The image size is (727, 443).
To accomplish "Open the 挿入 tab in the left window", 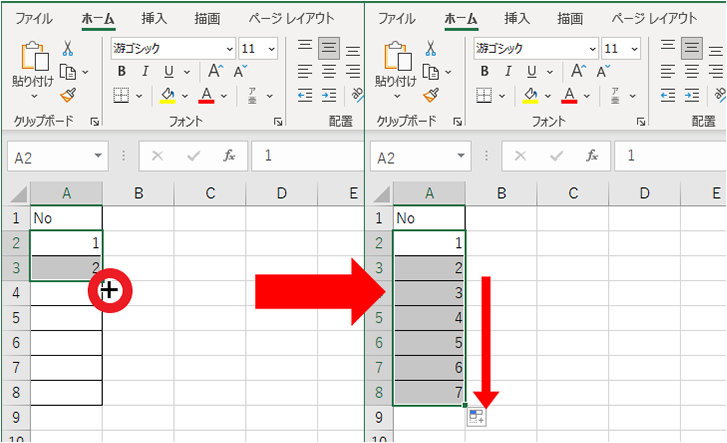I will click(155, 18).
